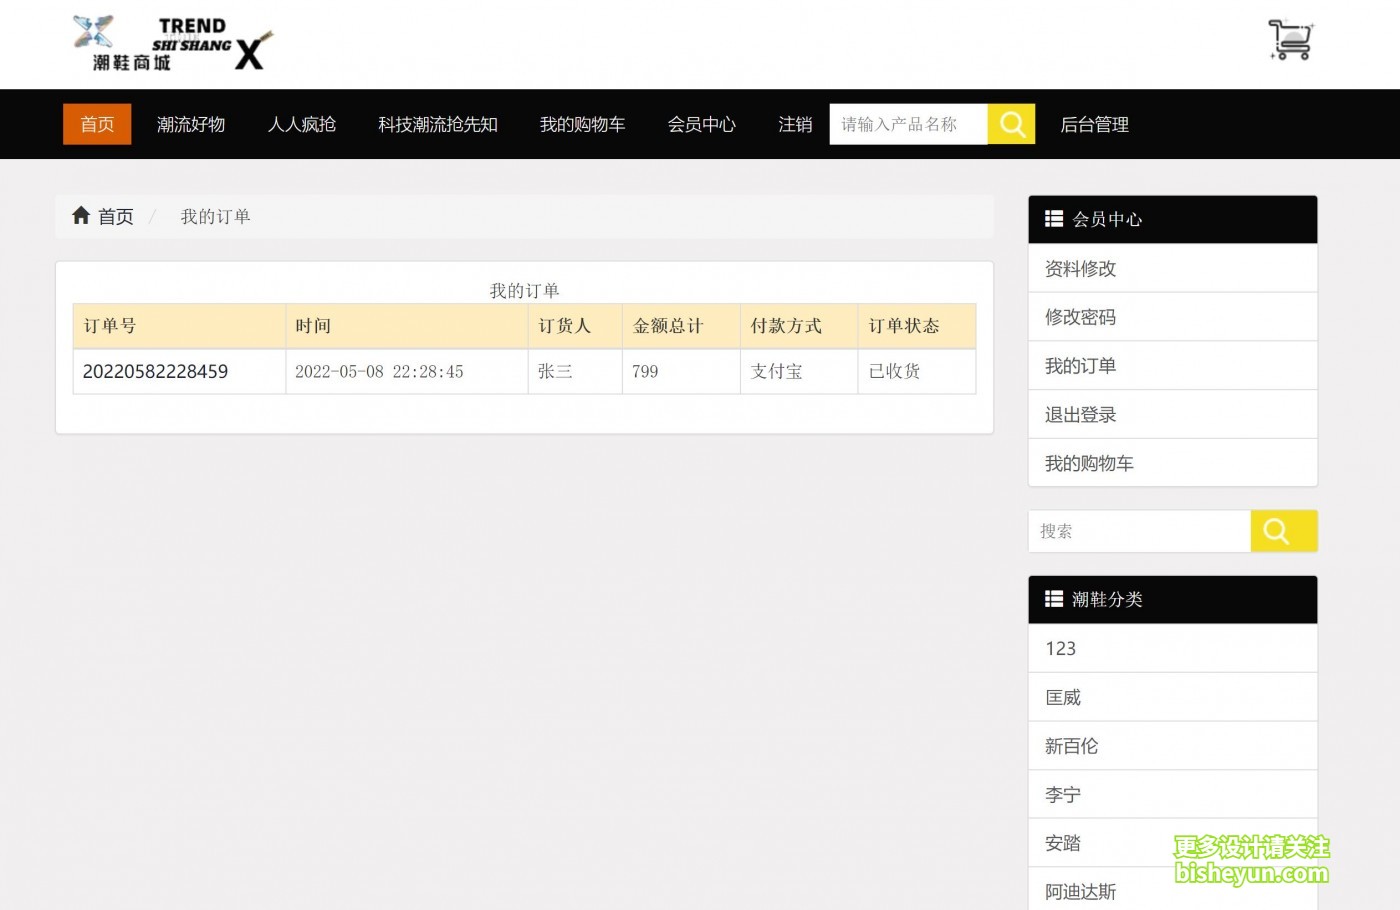Open 资料修改 in member center

[x=1080, y=268]
